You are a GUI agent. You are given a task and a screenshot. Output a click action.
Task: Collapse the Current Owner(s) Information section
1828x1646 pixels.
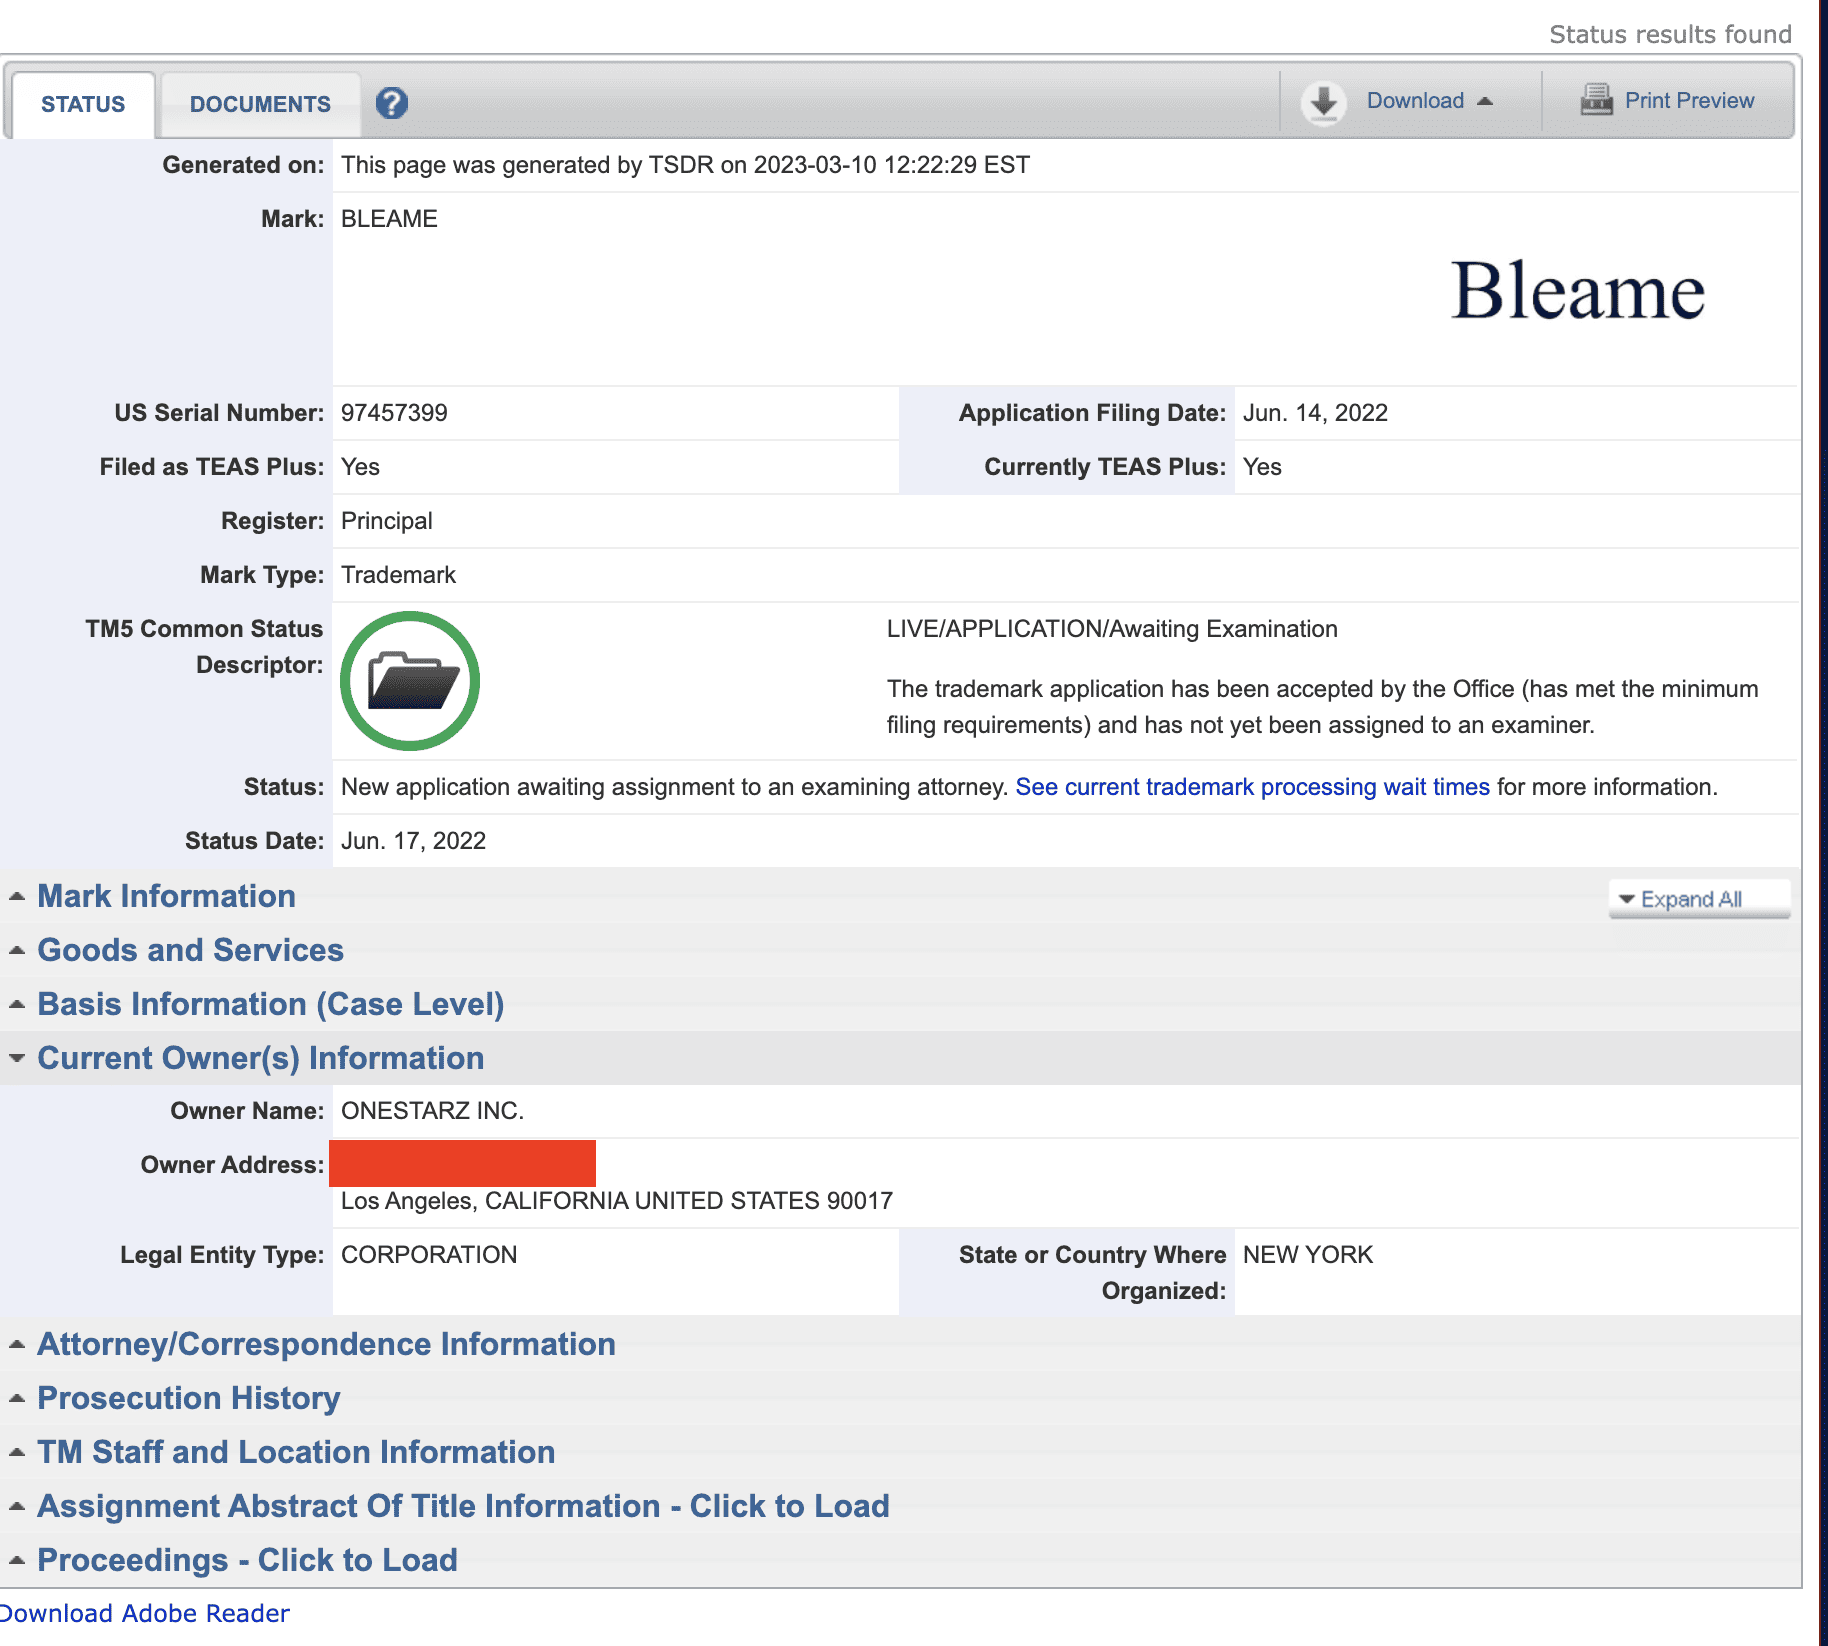pos(260,1058)
